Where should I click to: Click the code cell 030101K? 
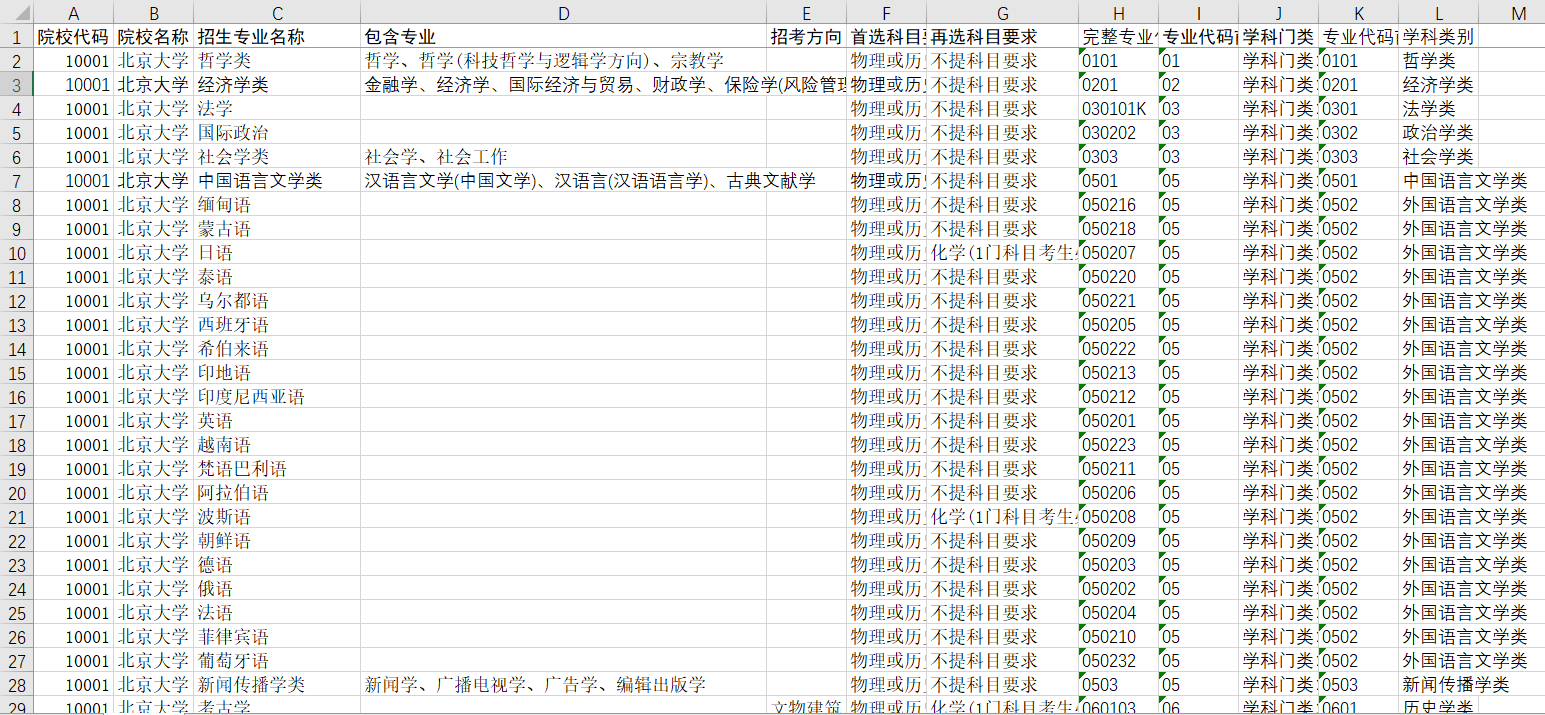(x=1118, y=109)
